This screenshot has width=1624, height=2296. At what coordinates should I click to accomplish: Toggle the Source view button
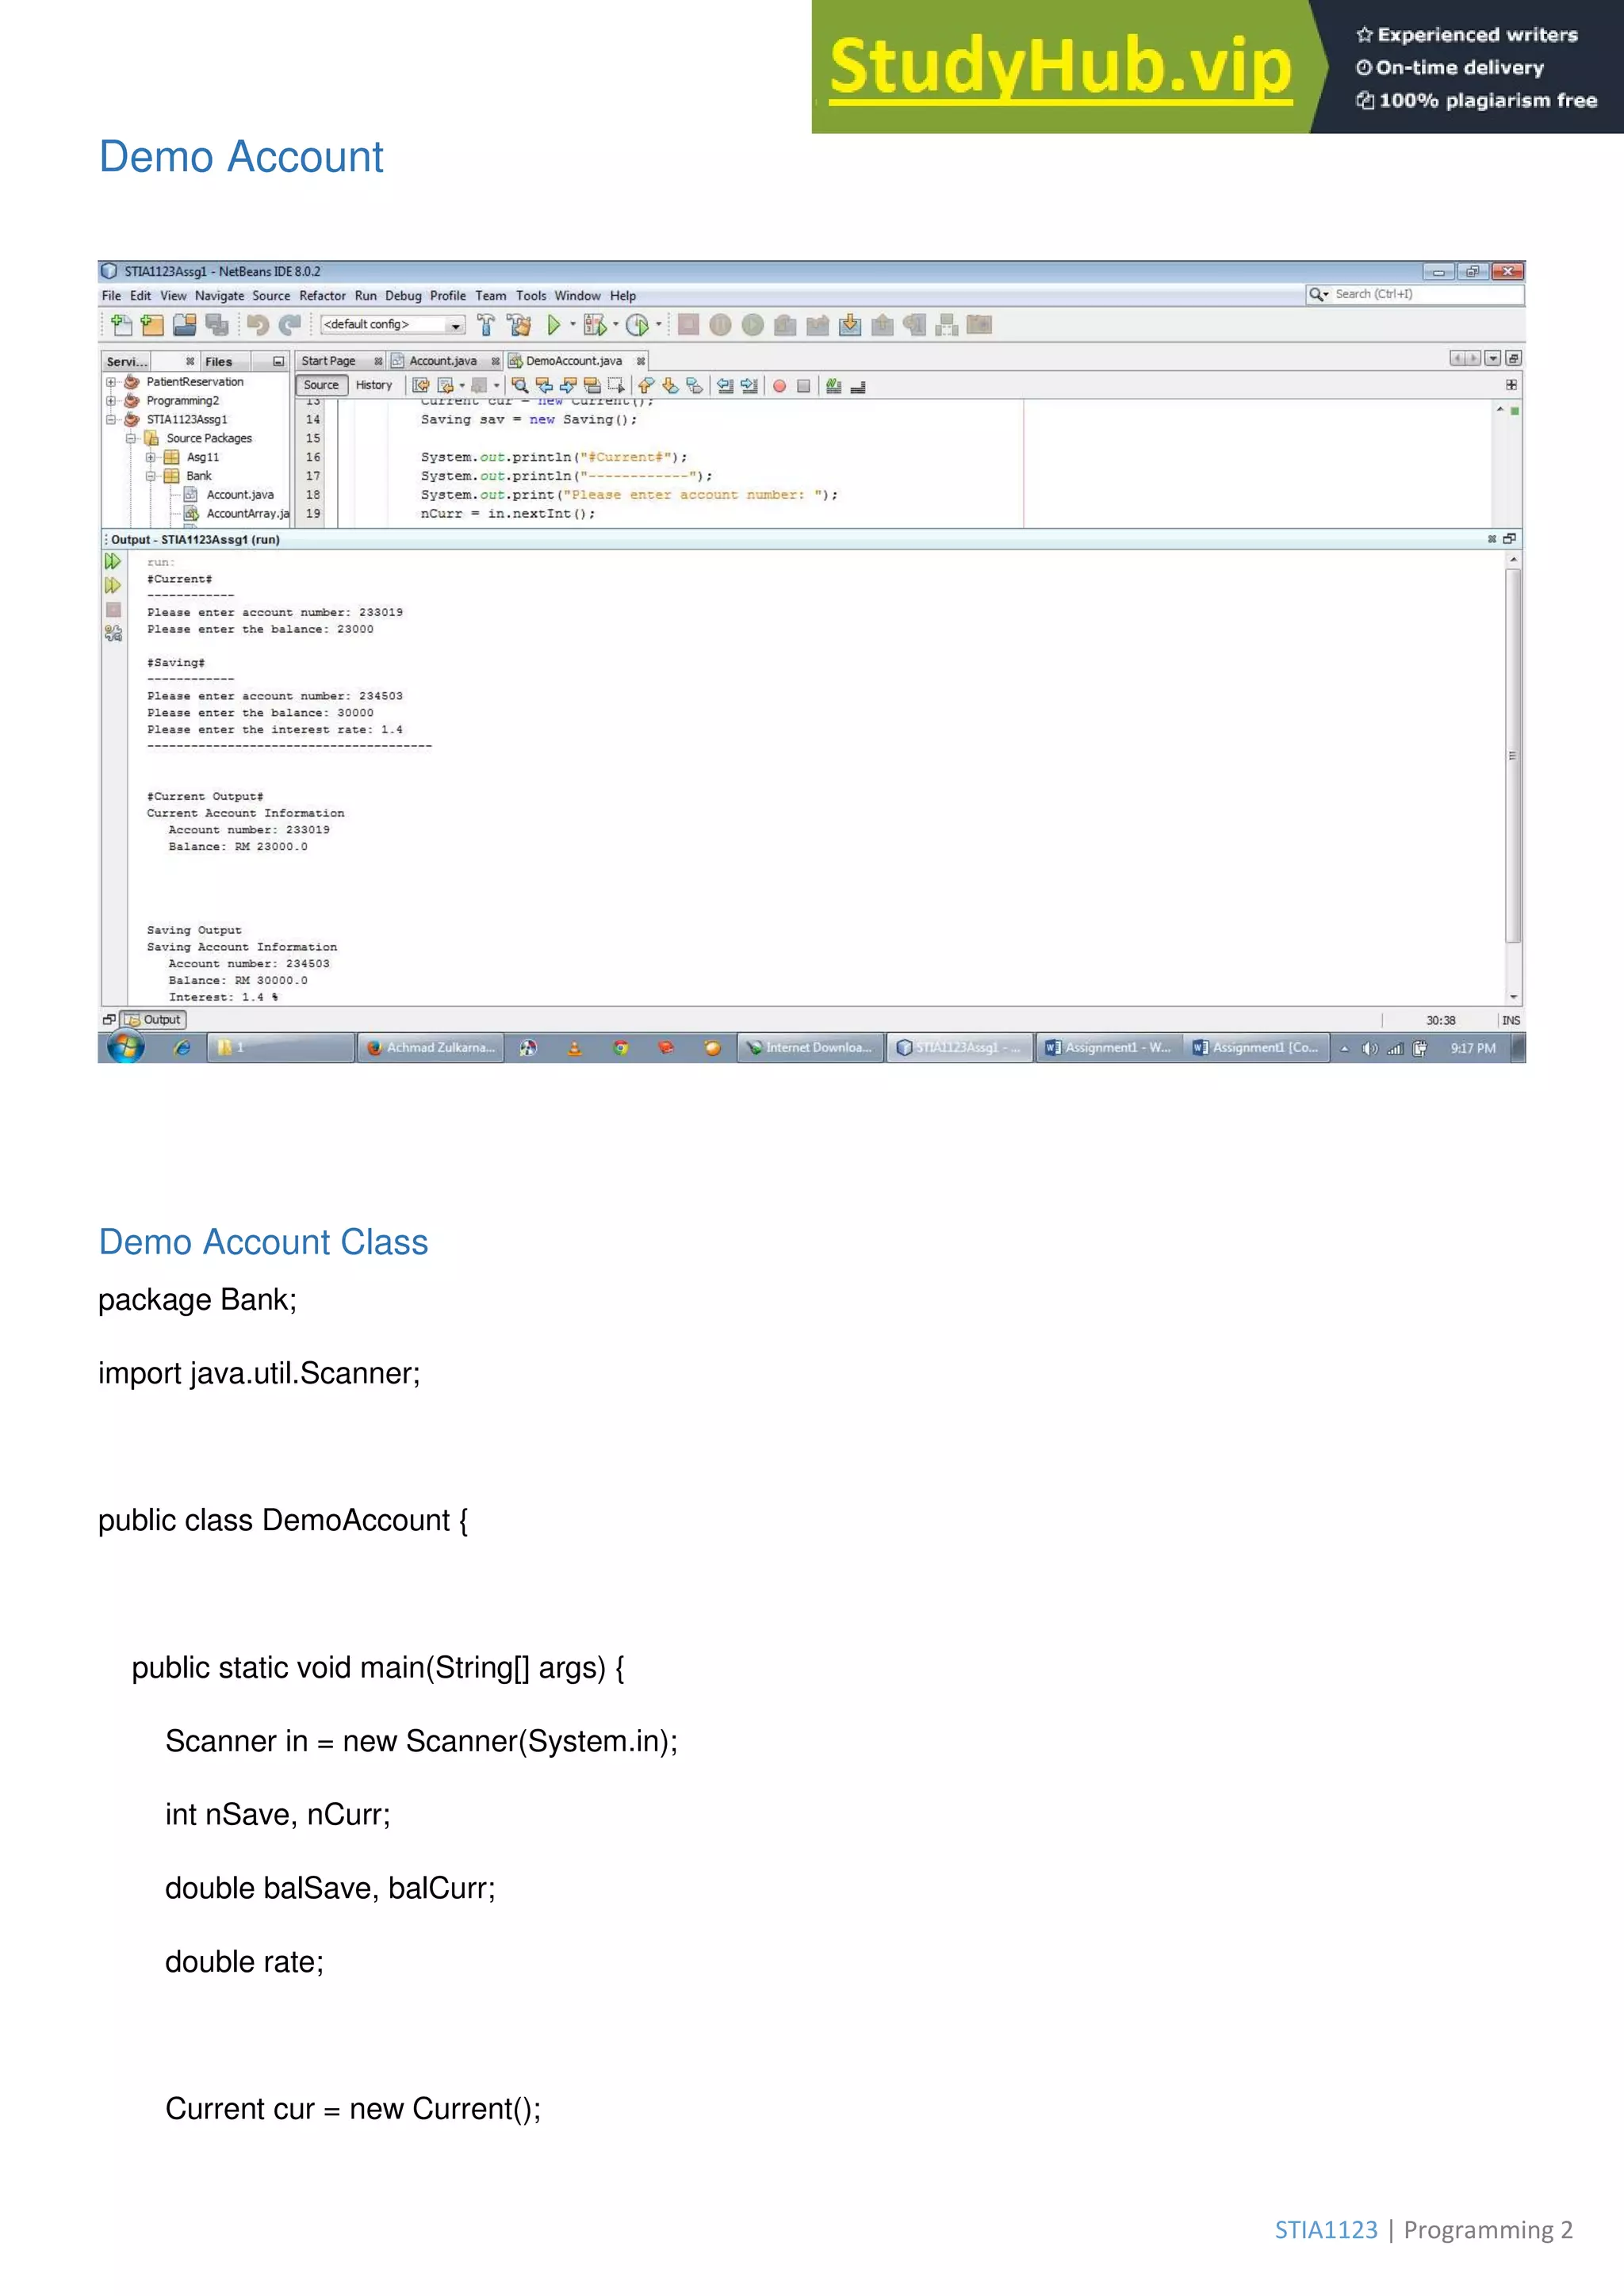click(x=321, y=385)
